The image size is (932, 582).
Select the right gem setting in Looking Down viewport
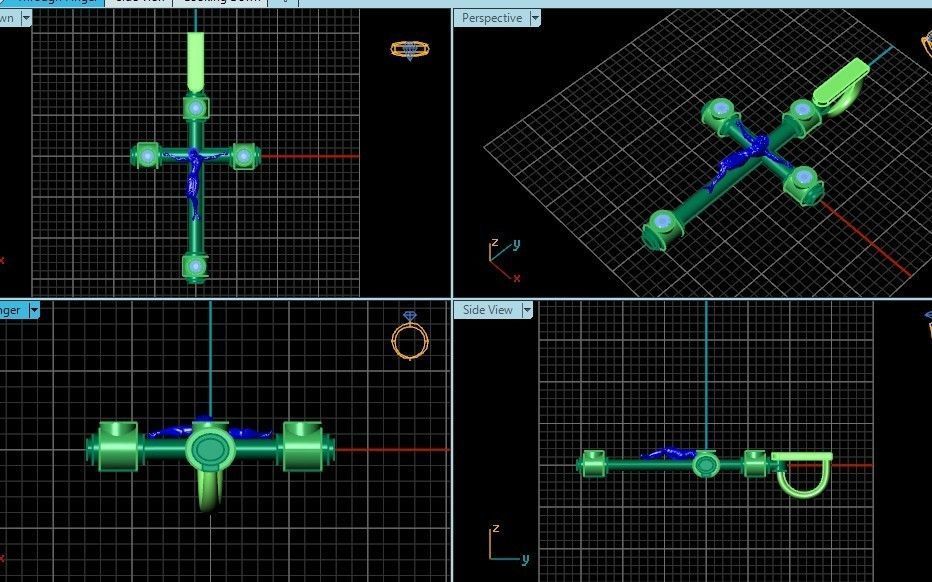pyautogui.click(x=244, y=156)
